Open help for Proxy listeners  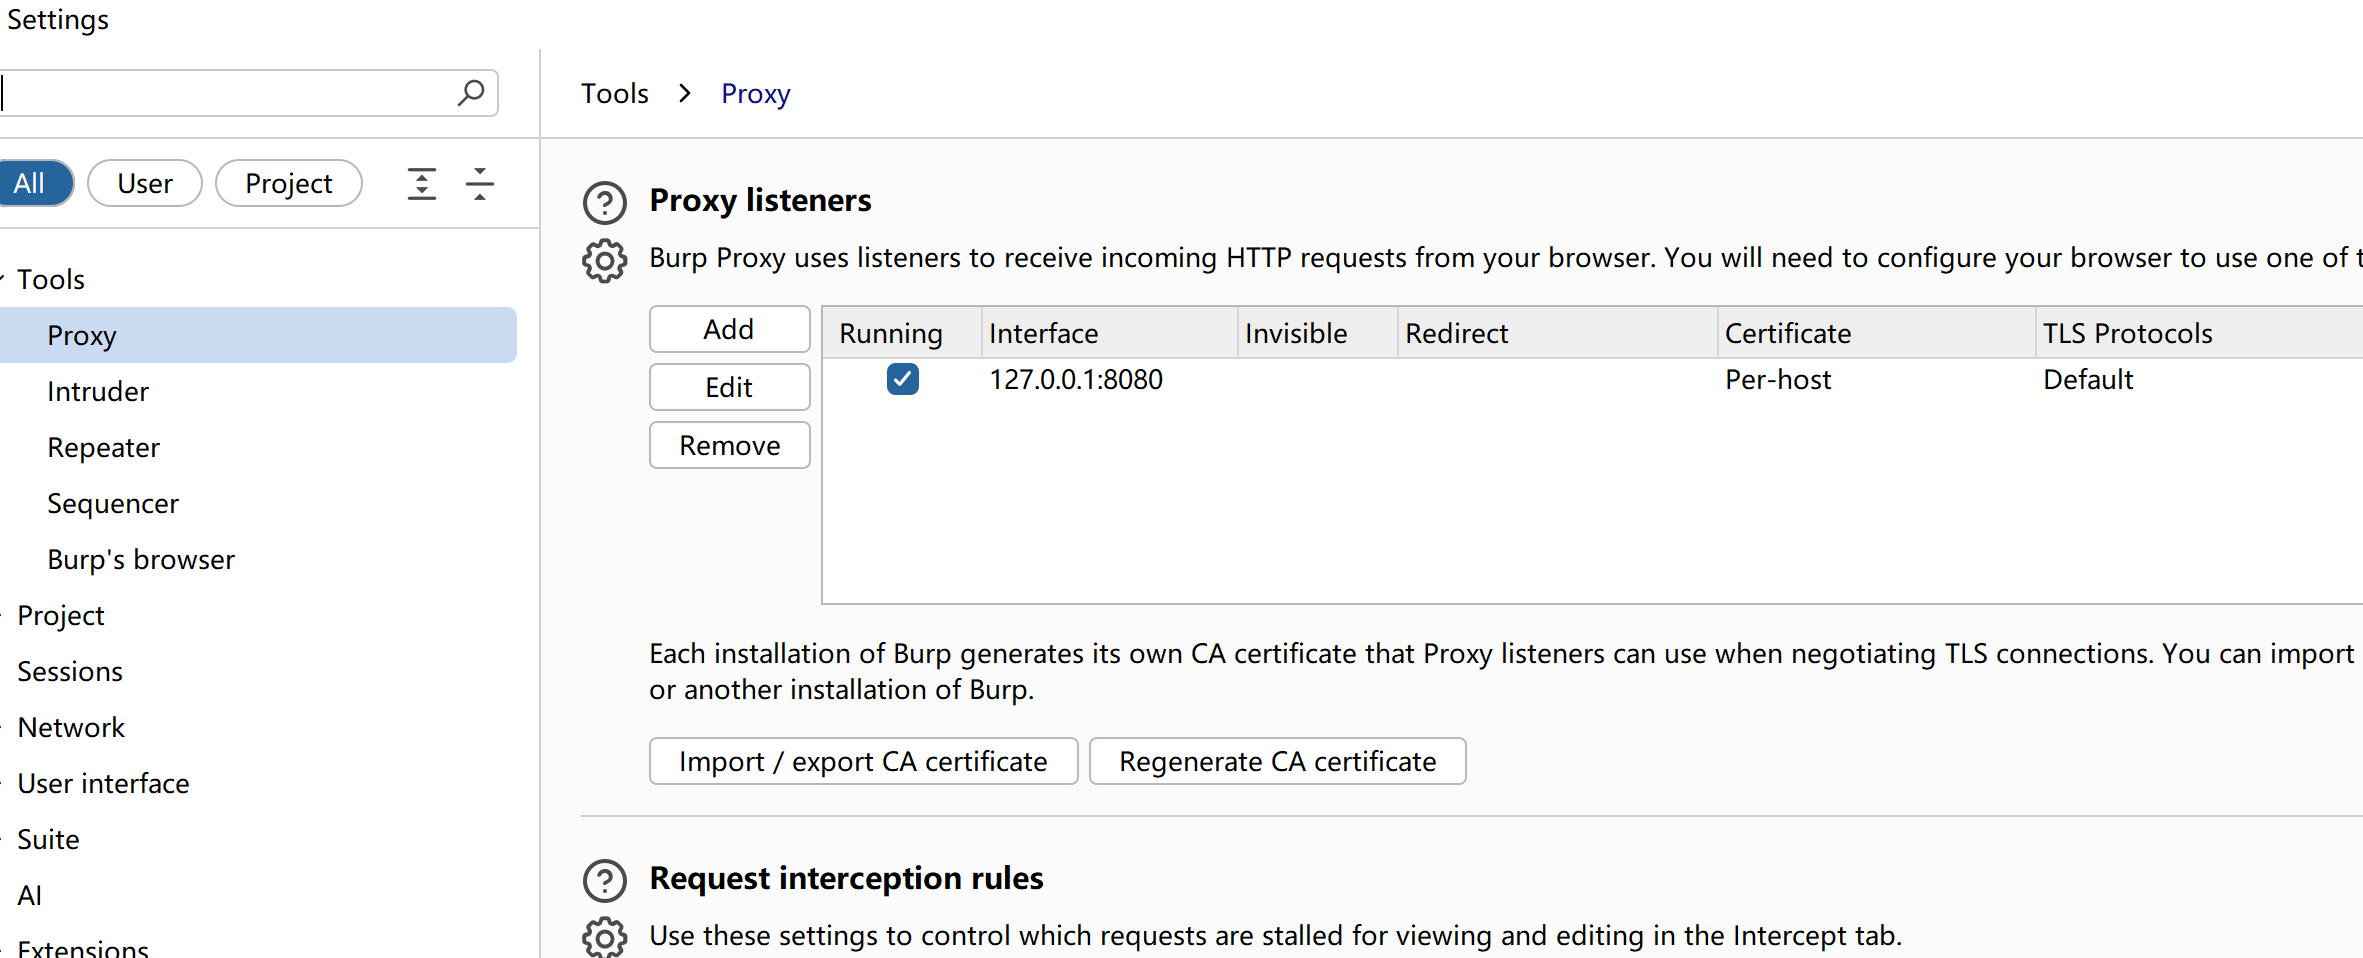click(604, 203)
